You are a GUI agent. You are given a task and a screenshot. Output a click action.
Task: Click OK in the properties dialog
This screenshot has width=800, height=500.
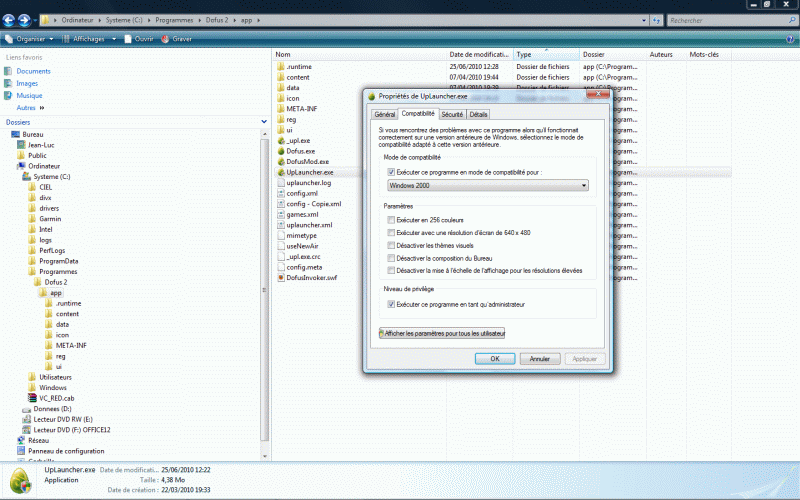click(x=495, y=359)
